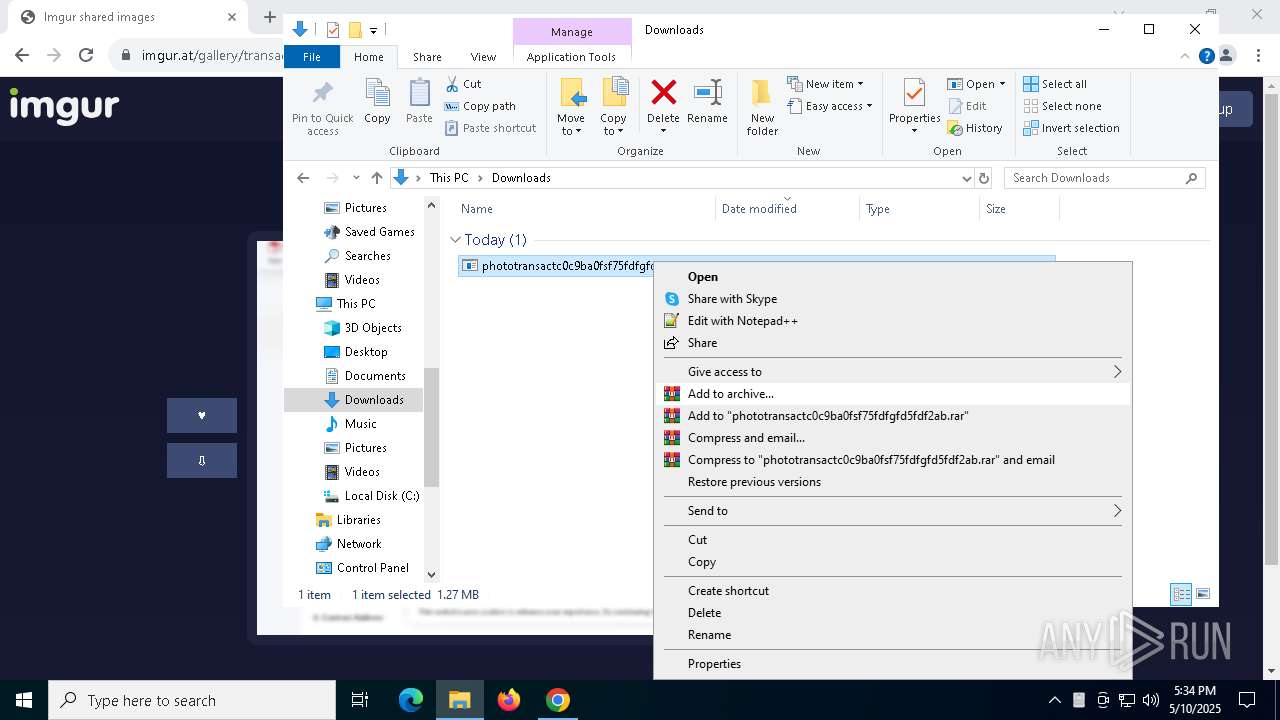Open the Copy to dropdown
The image size is (1280, 720).
(613, 125)
